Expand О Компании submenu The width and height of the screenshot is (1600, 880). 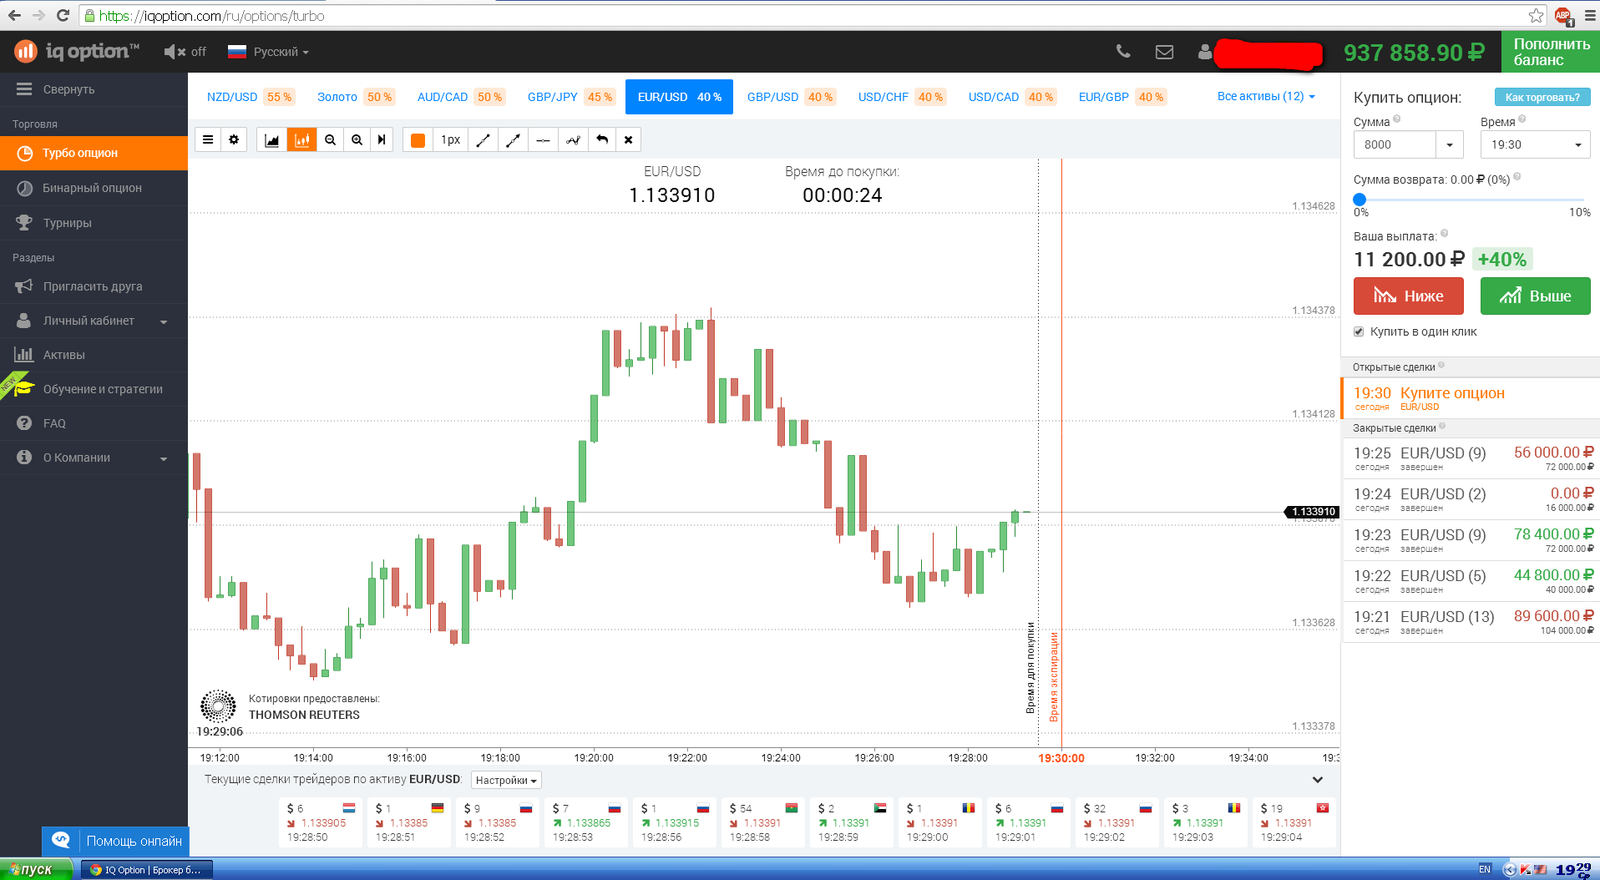pyautogui.click(x=94, y=458)
